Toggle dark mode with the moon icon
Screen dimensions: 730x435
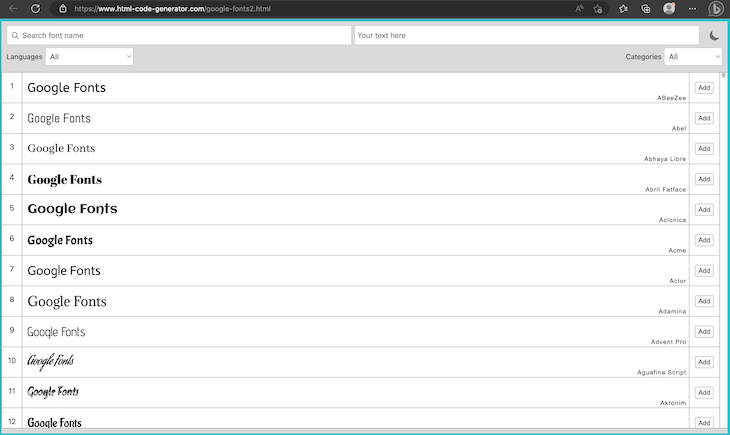click(x=714, y=36)
